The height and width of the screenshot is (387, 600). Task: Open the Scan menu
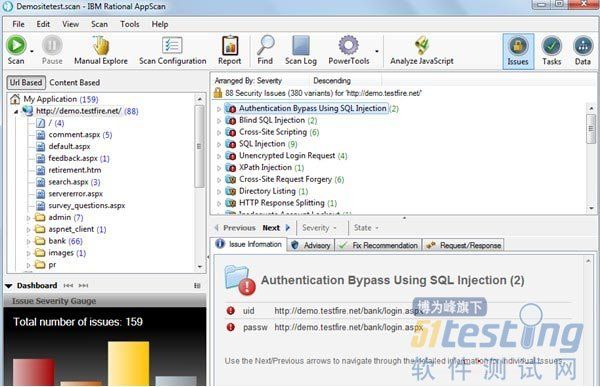[x=99, y=24]
